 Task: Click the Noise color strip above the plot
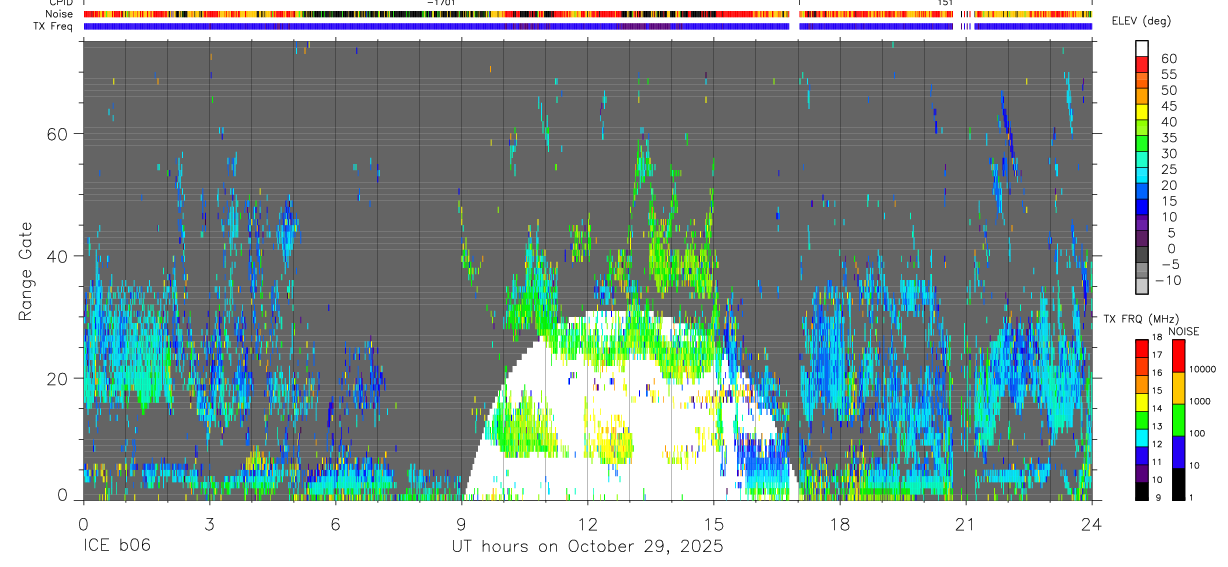(x=587, y=14)
